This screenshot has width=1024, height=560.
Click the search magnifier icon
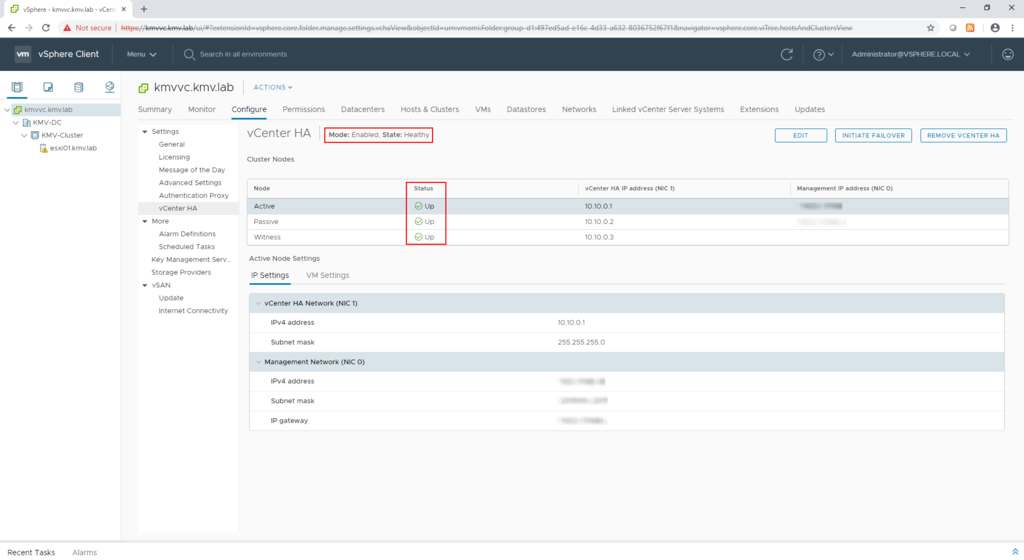point(189,54)
